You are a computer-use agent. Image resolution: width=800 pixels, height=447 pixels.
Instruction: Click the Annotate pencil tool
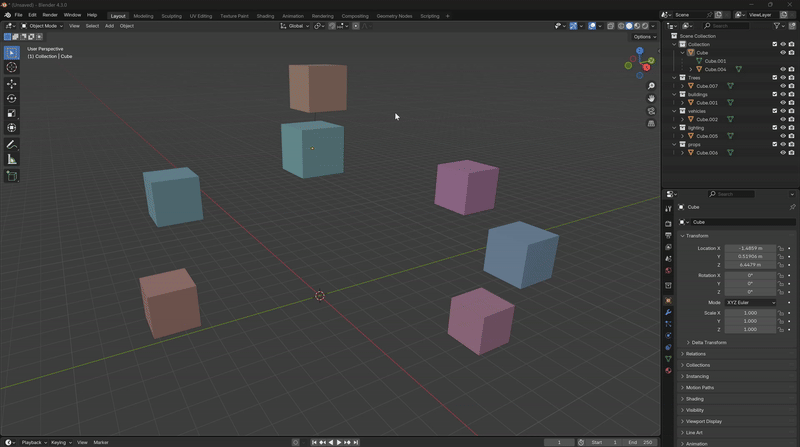12,144
